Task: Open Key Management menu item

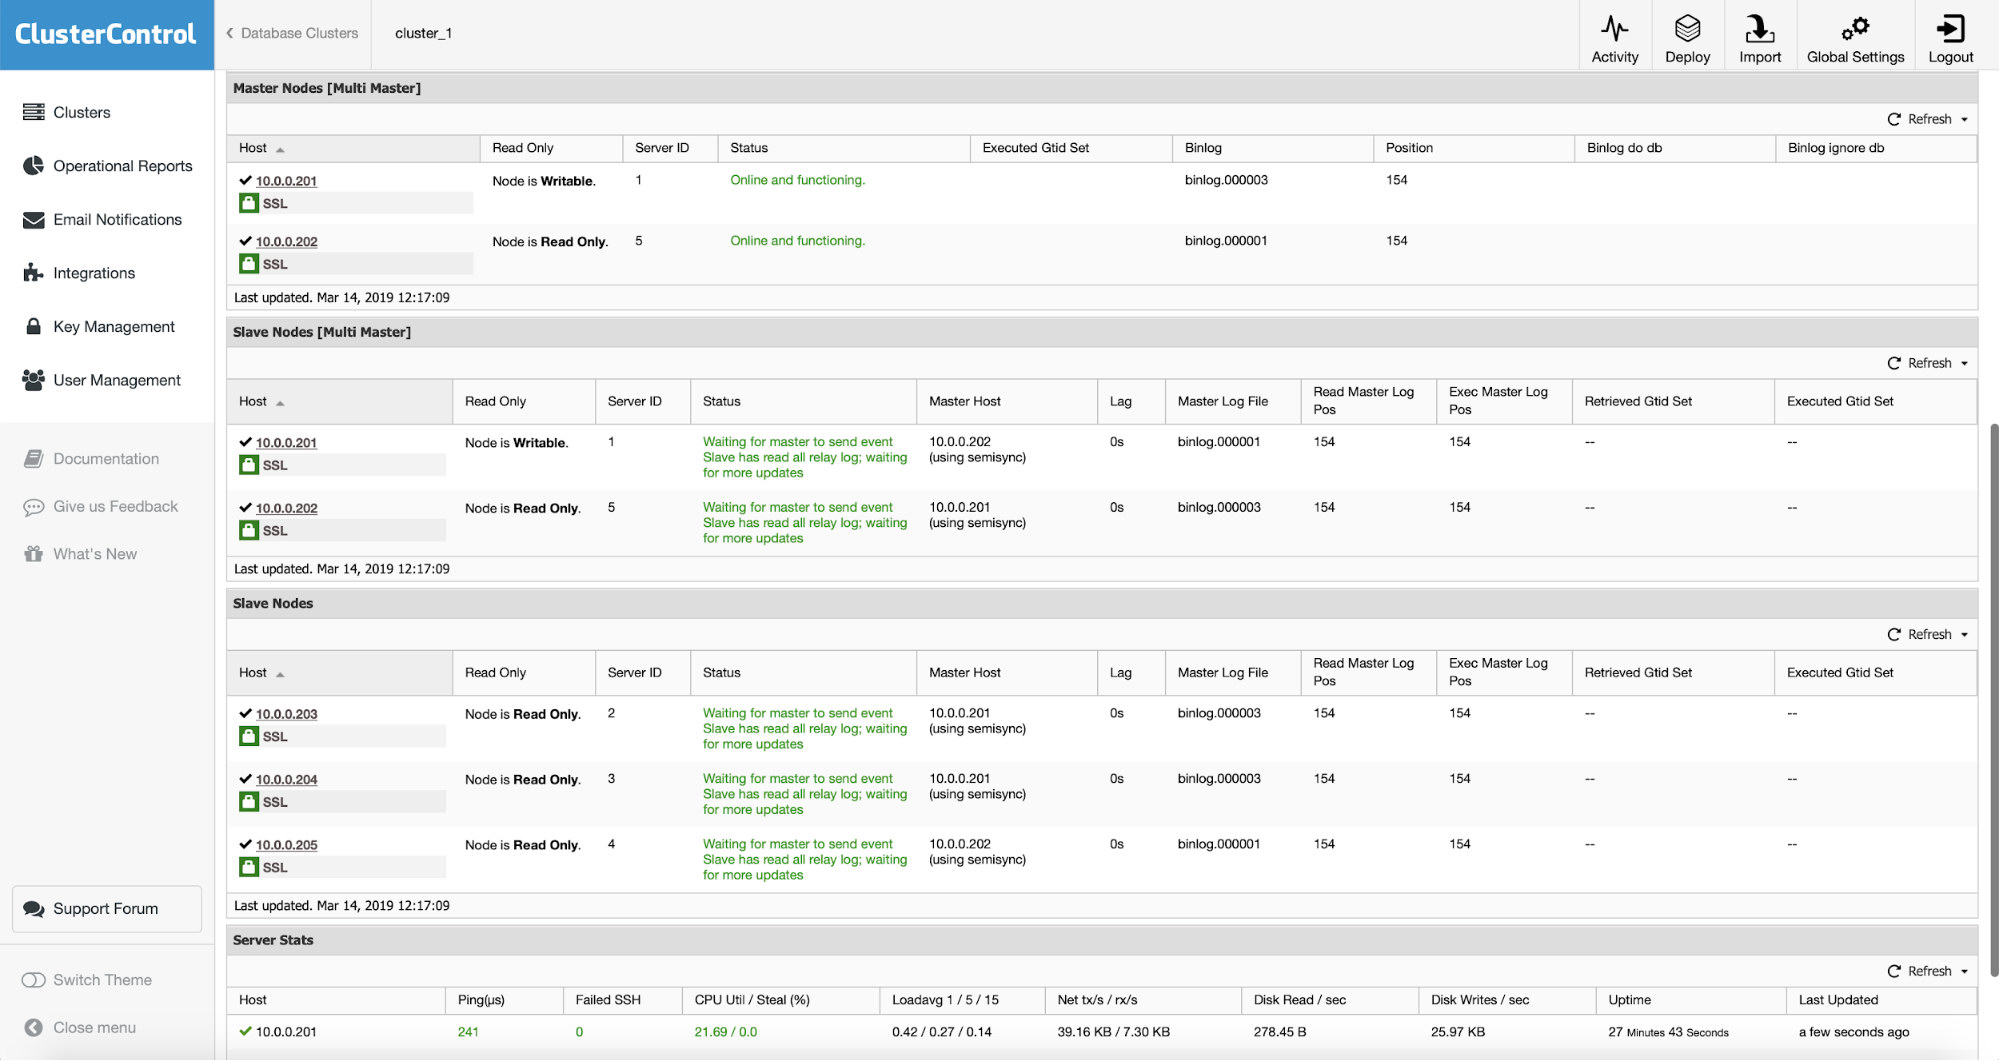Action: pos(114,326)
